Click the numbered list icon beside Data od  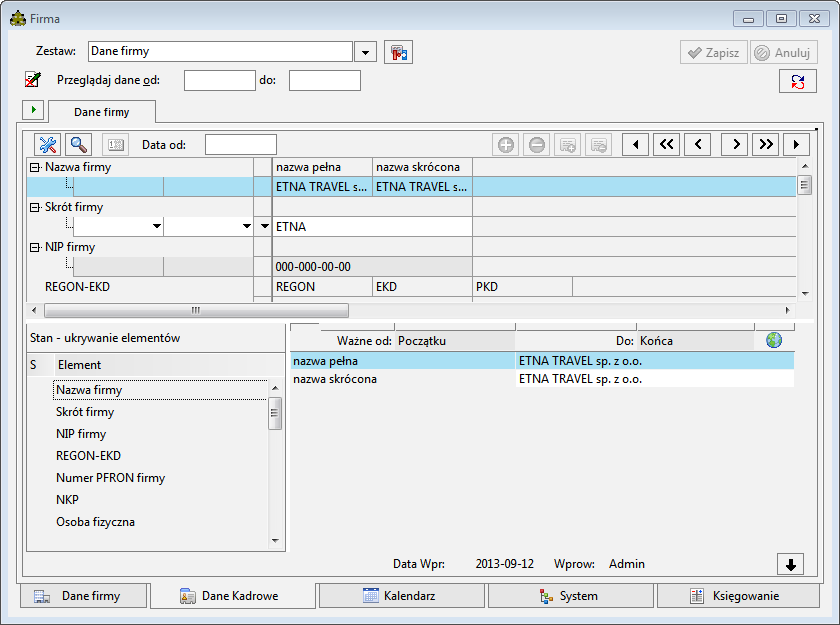[x=115, y=145]
